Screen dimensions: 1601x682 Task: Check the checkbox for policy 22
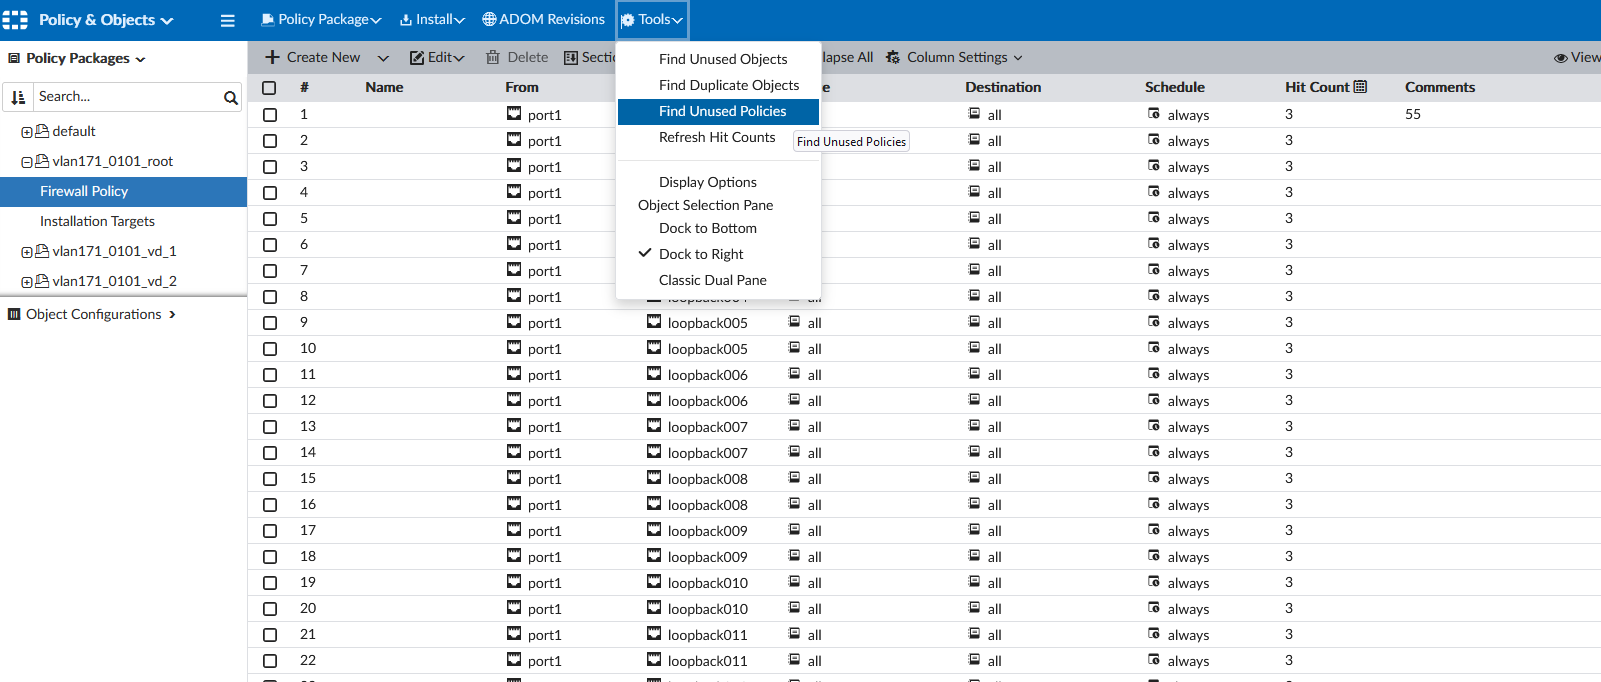(270, 661)
